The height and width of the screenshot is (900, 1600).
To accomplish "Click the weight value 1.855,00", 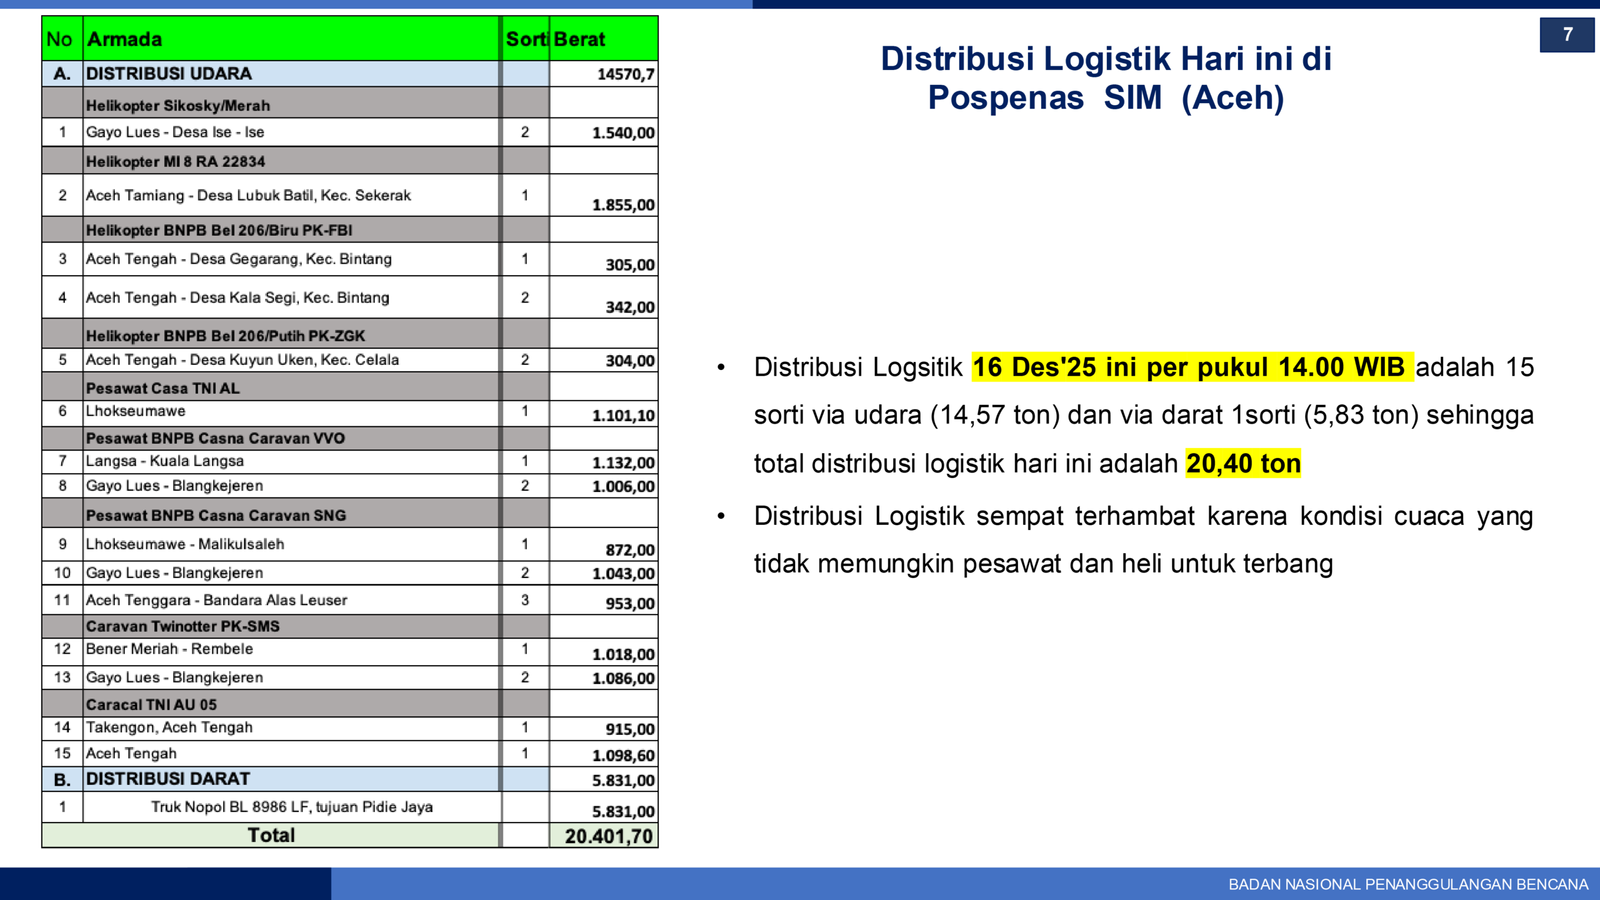I will coord(623,205).
